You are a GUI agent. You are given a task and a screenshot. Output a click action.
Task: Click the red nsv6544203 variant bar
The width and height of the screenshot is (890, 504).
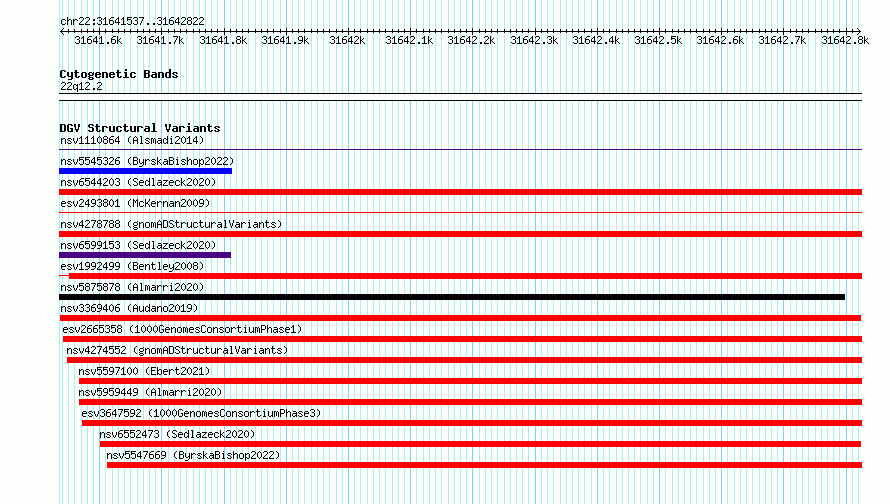click(x=460, y=192)
